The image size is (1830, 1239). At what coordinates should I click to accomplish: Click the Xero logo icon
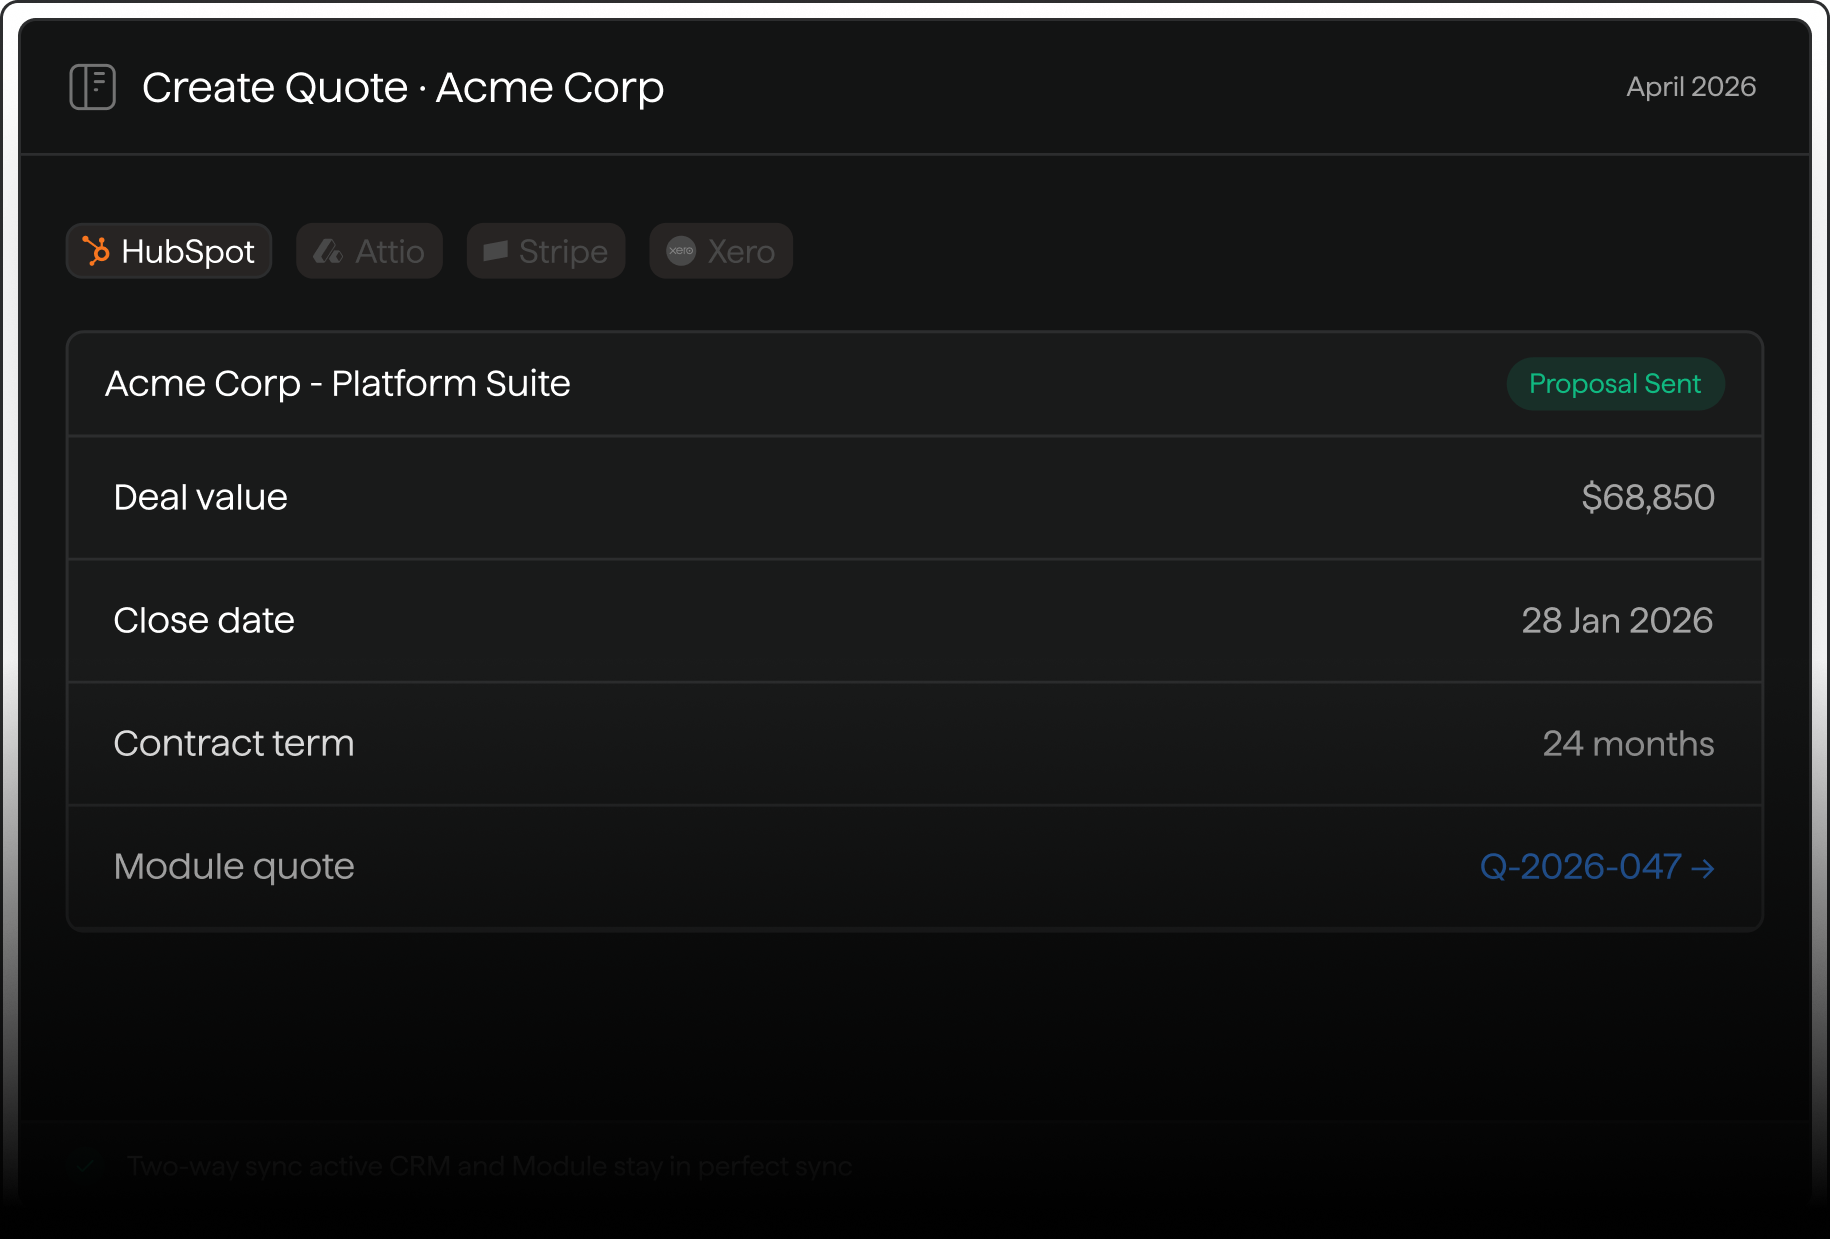tap(681, 251)
